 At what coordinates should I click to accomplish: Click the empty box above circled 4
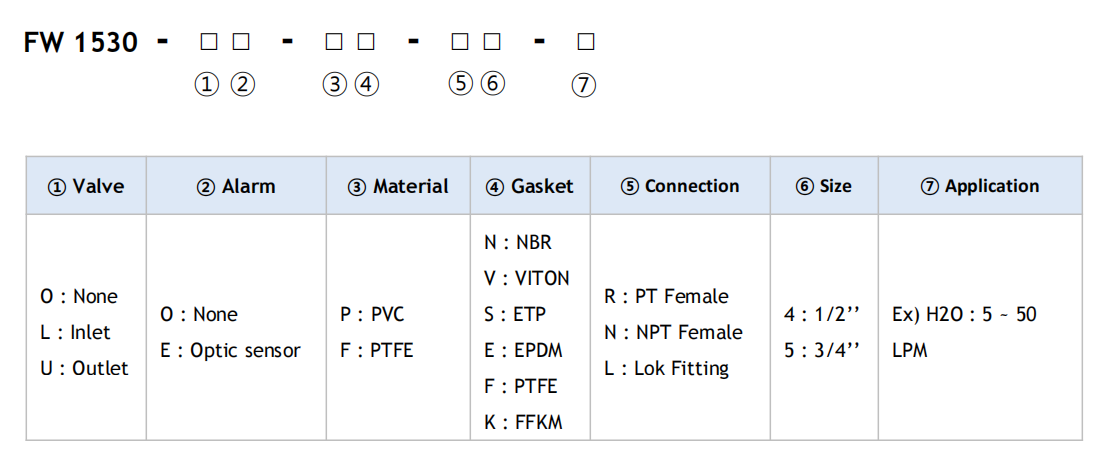pyautogui.click(x=365, y=42)
